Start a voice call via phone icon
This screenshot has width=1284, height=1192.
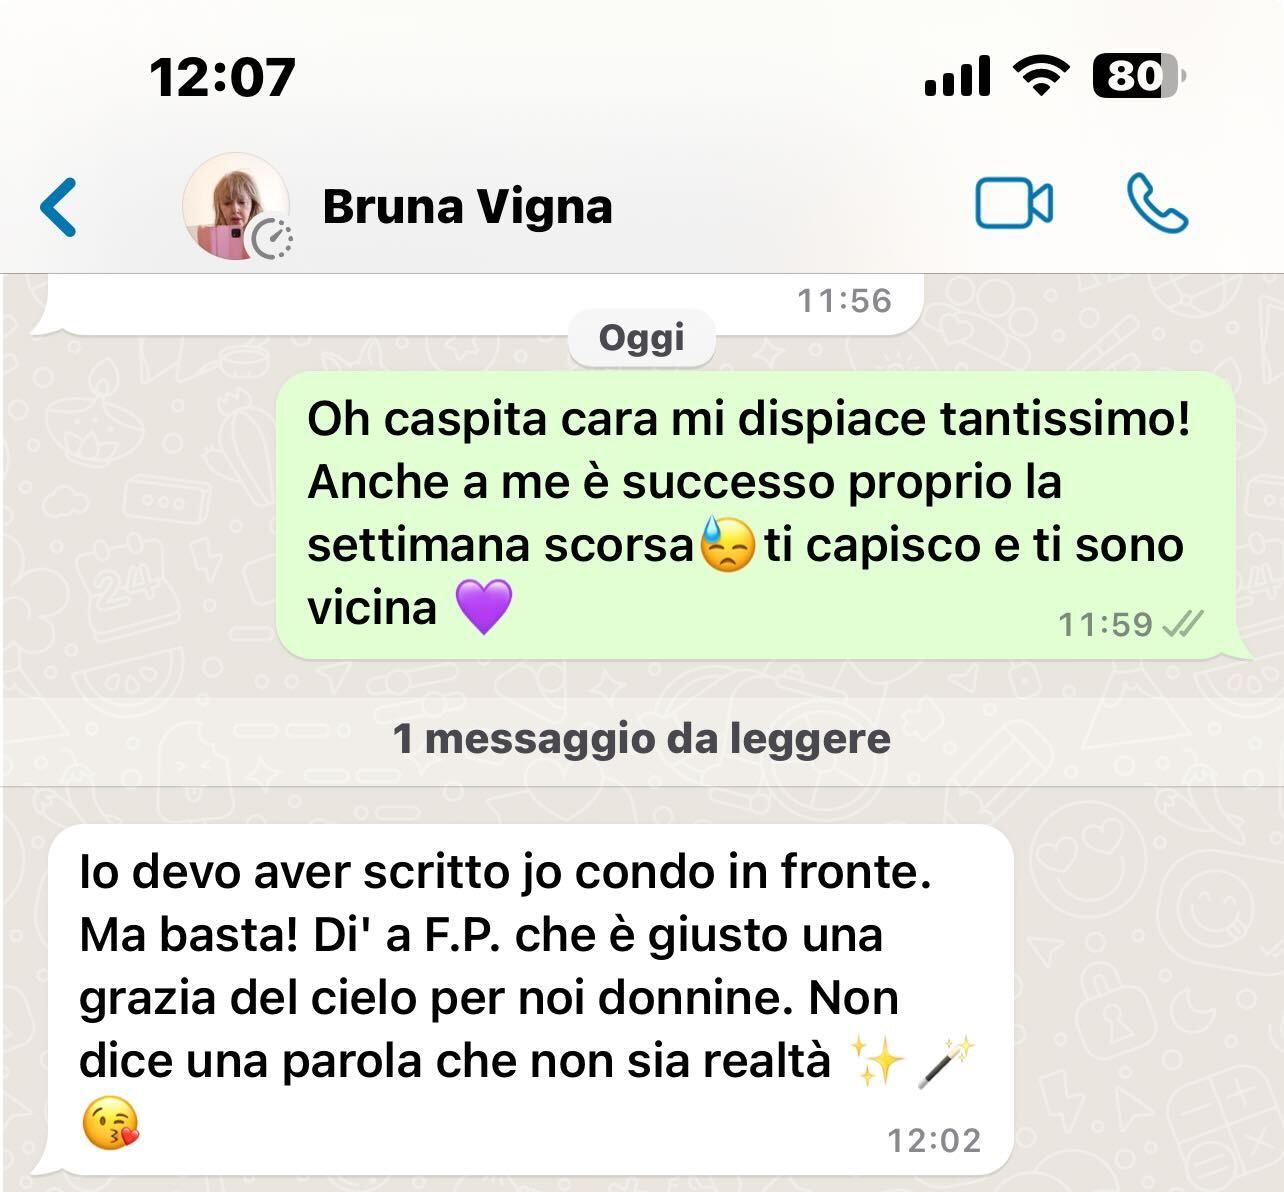pyautogui.click(x=1157, y=204)
